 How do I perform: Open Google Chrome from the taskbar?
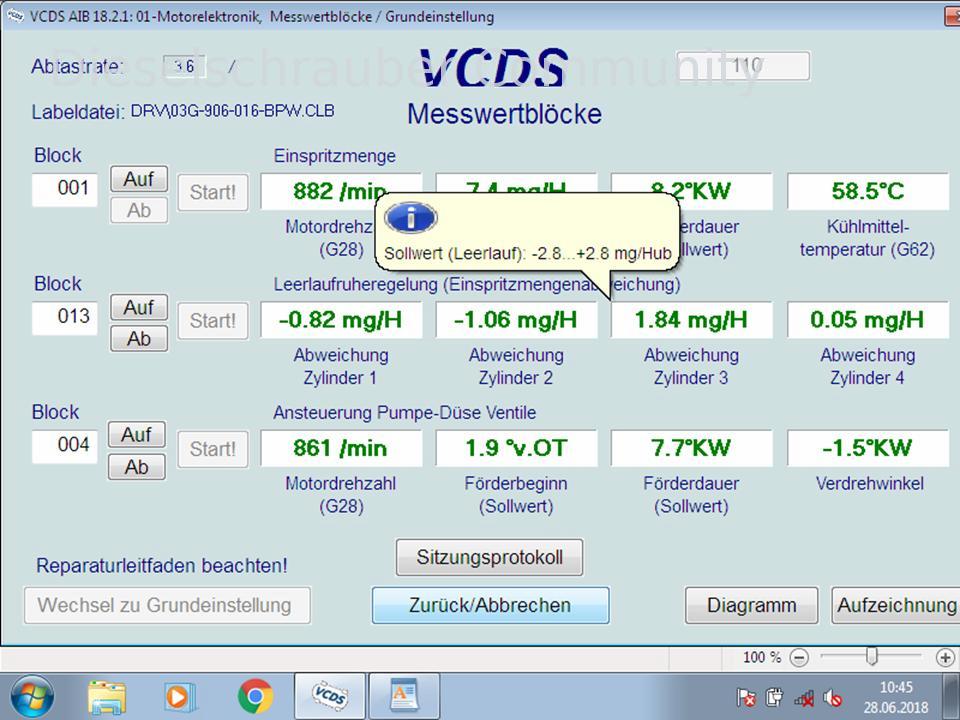255,697
